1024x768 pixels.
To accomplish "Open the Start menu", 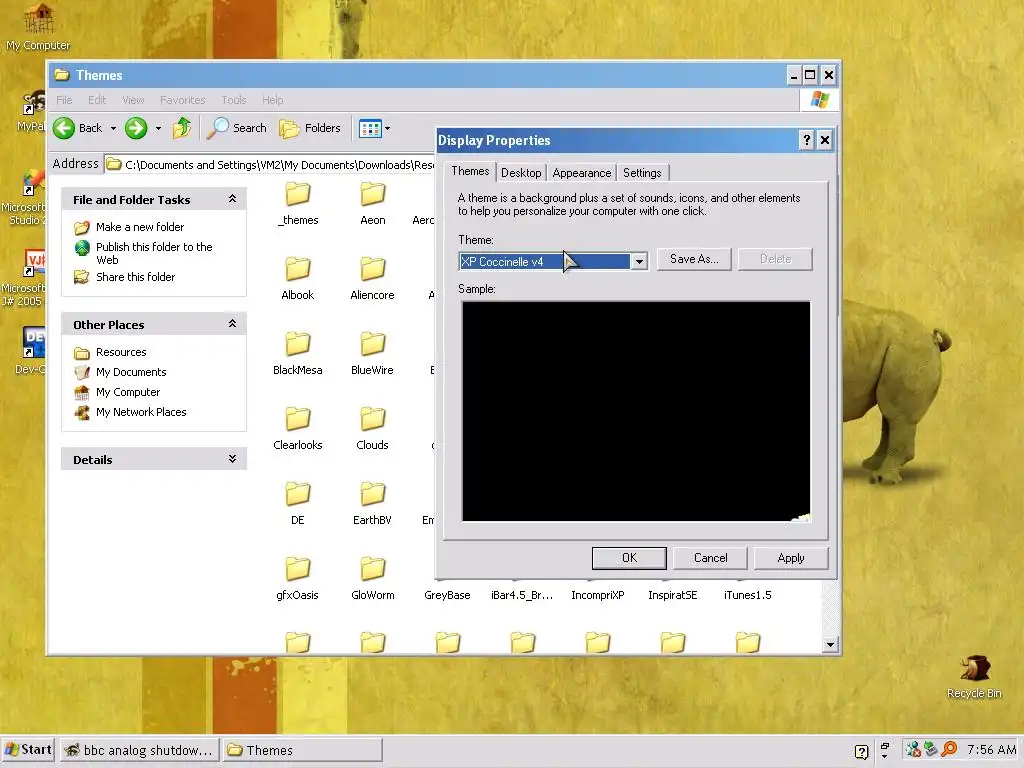I will [28, 750].
